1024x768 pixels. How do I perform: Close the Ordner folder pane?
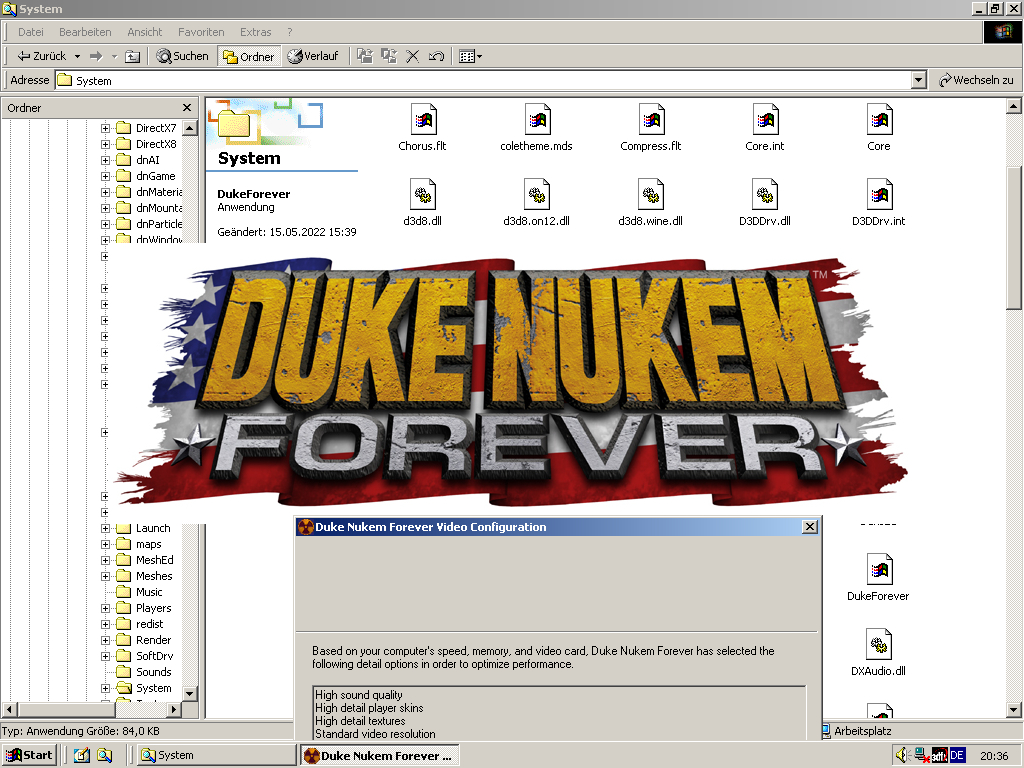(187, 108)
